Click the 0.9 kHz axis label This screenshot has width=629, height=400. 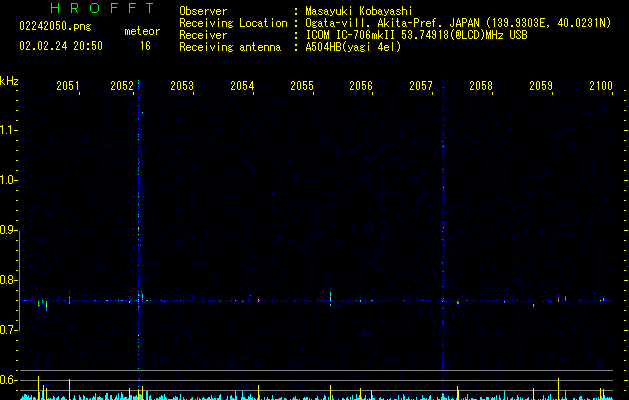click(8, 230)
